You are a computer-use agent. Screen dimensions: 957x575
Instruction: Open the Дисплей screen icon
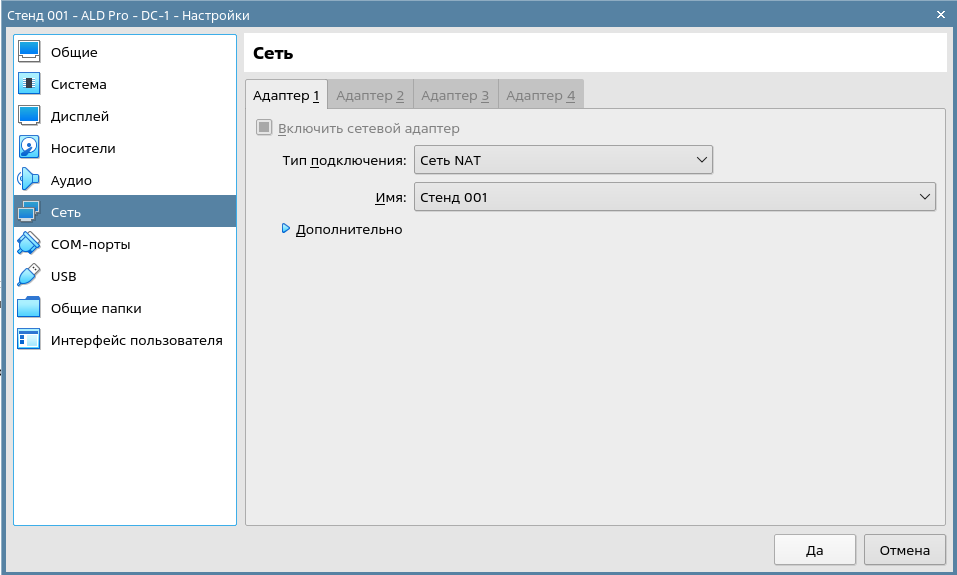tap(29, 116)
